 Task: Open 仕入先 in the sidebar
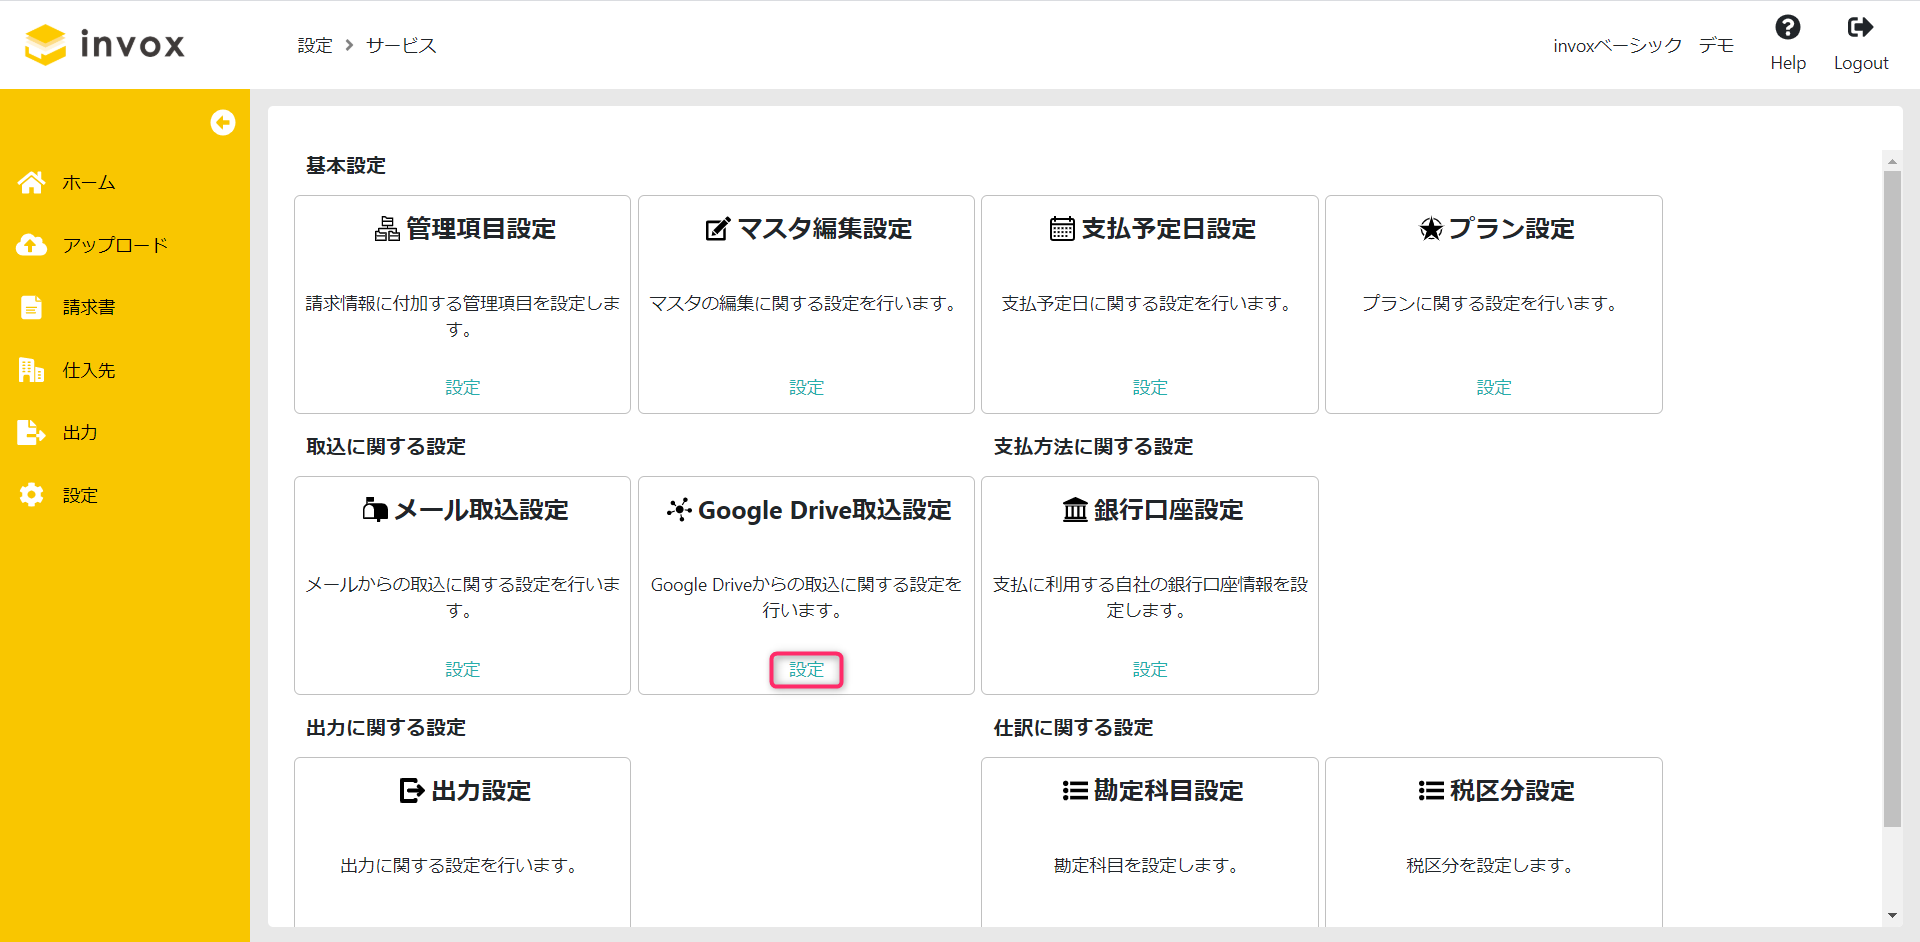tap(89, 370)
